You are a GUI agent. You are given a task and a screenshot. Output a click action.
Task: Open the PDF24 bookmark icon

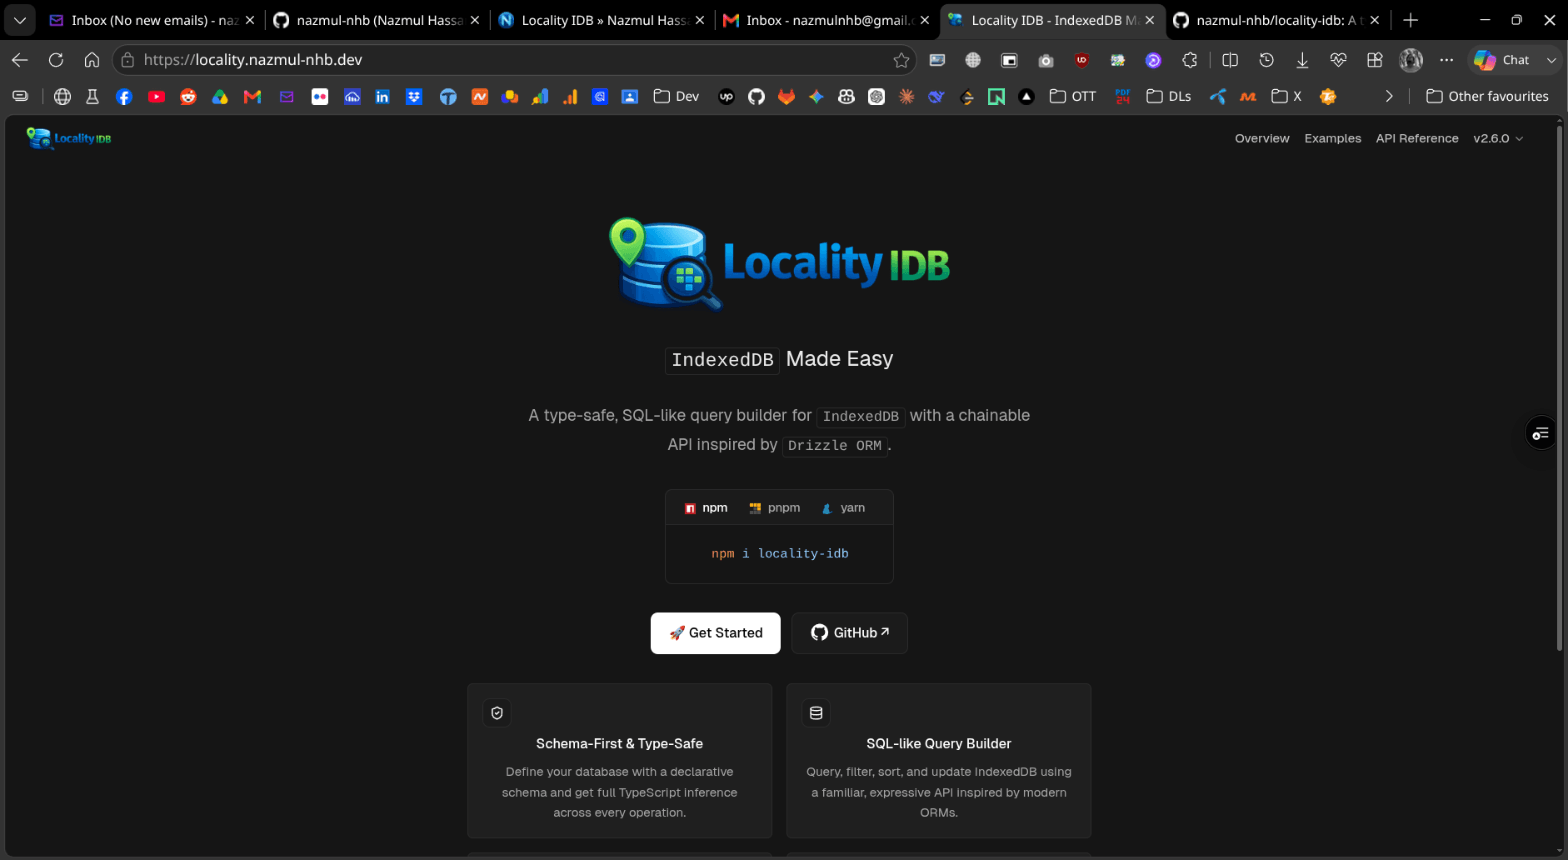(x=1122, y=97)
